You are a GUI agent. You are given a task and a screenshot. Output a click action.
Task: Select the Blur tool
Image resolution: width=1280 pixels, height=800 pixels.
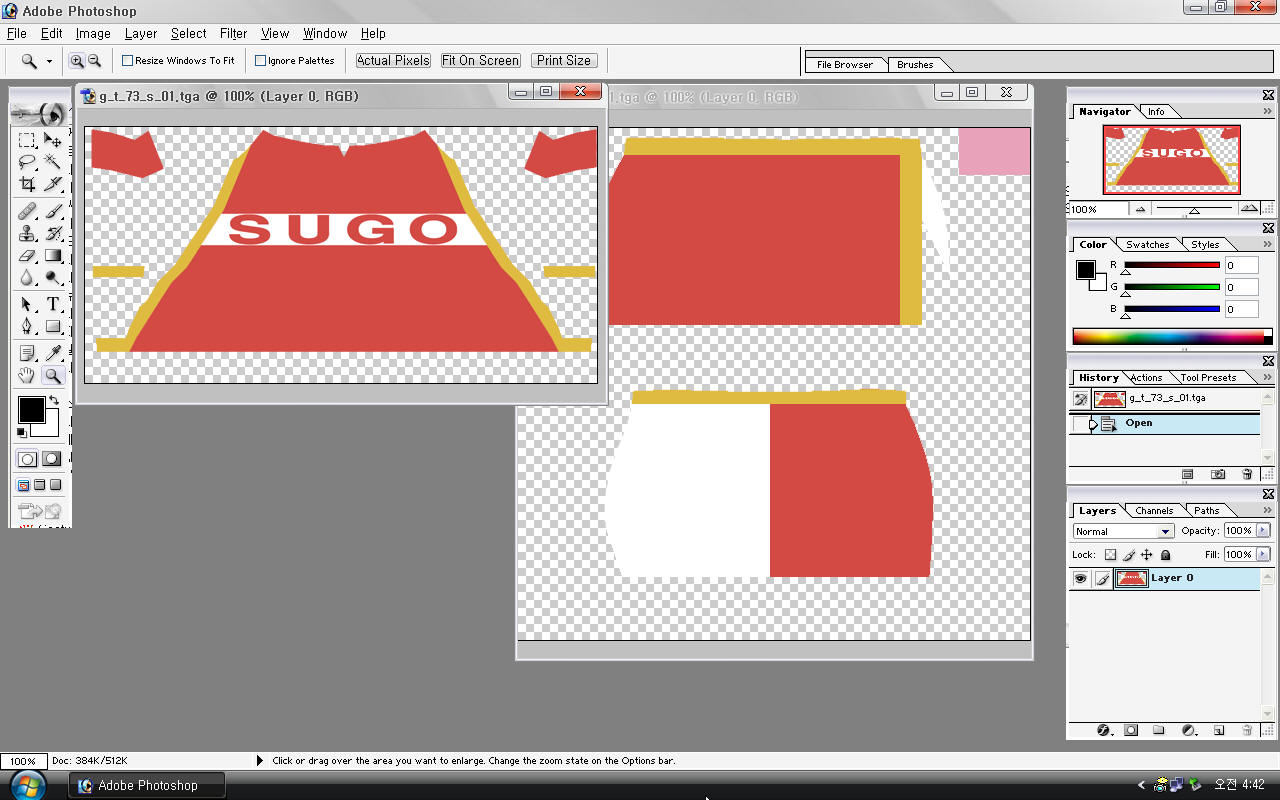coord(28,278)
